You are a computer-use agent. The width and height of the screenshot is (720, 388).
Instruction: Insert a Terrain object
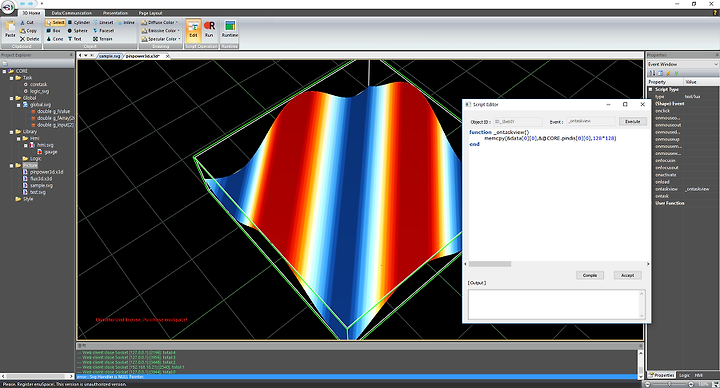pos(102,39)
